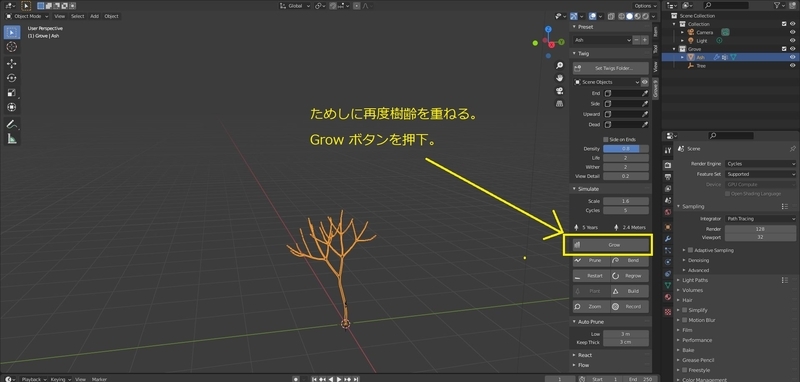Open the viewport Object menu

pos(111,16)
